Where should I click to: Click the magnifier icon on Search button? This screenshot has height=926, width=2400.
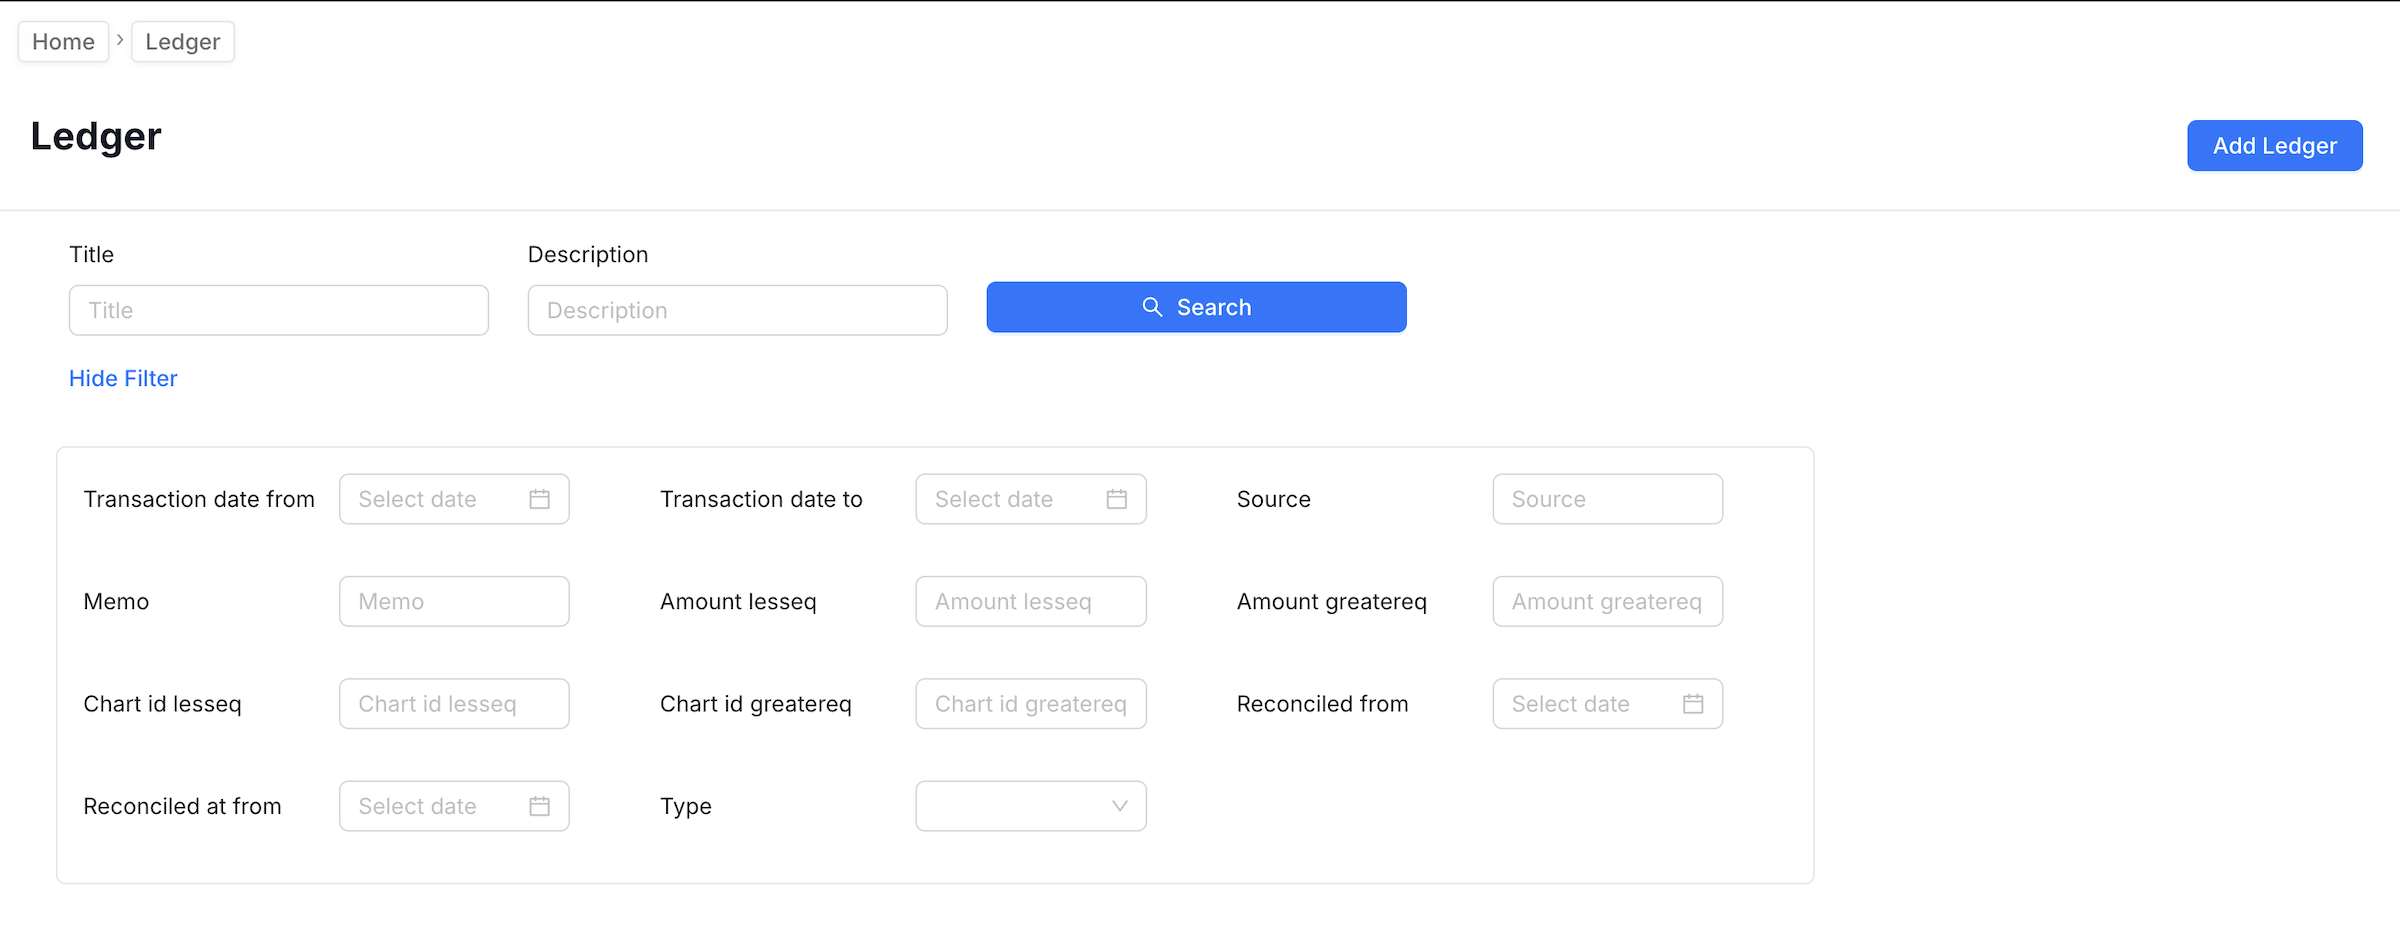(x=1152, y=307)
